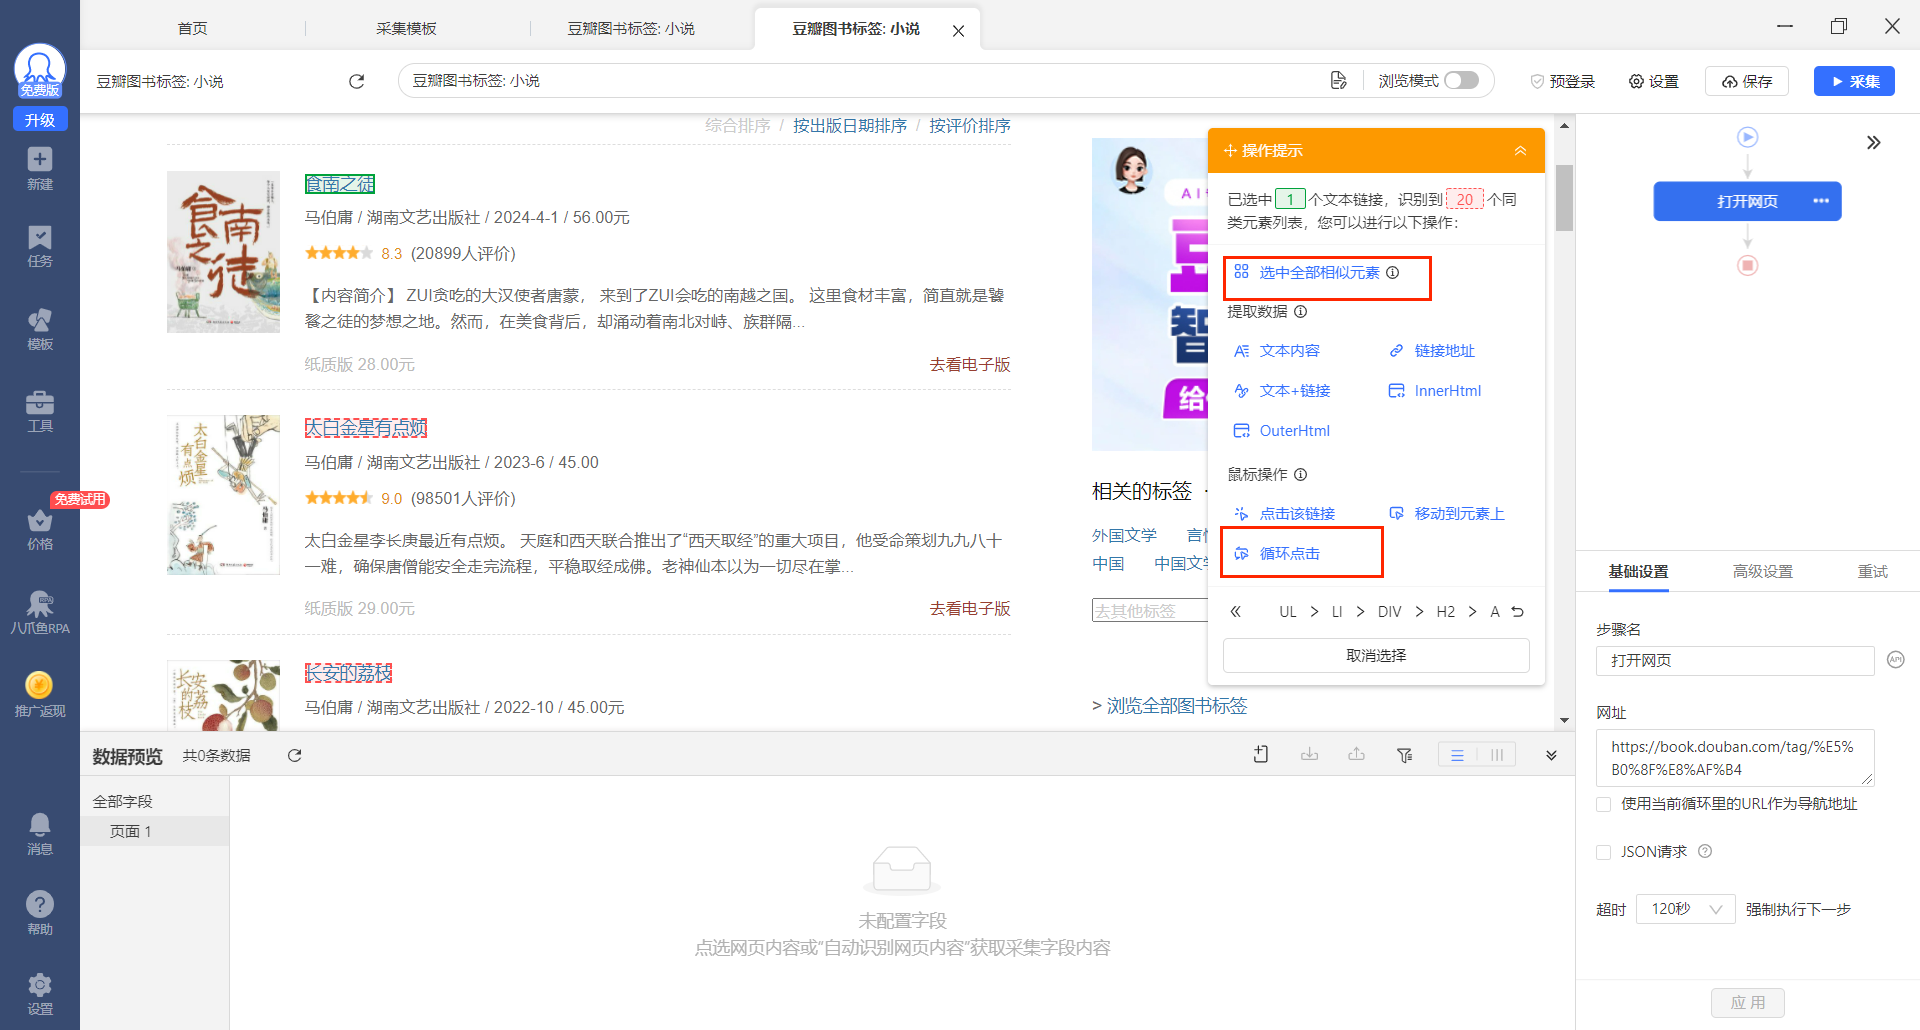The width and height of the screenshot is (1920, 1030).
Task: Click the export data icon in preview toolbar
Action: 1357,755
